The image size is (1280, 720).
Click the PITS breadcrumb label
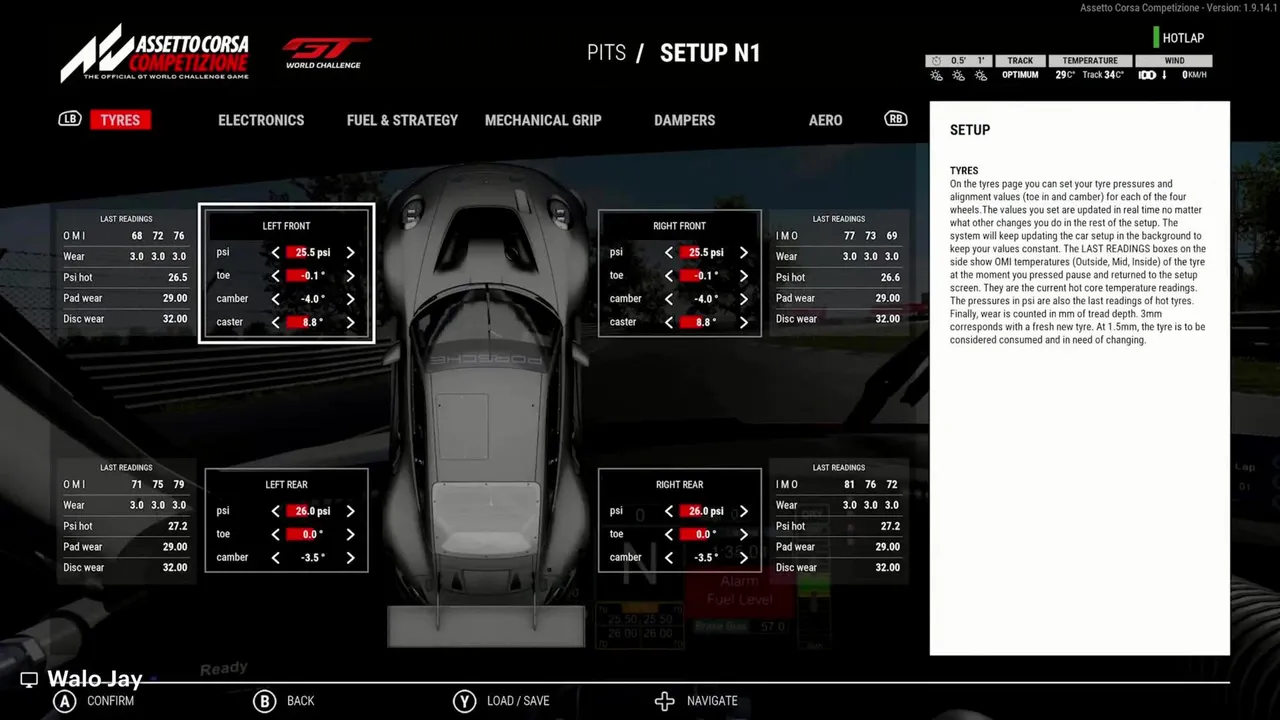606,53
